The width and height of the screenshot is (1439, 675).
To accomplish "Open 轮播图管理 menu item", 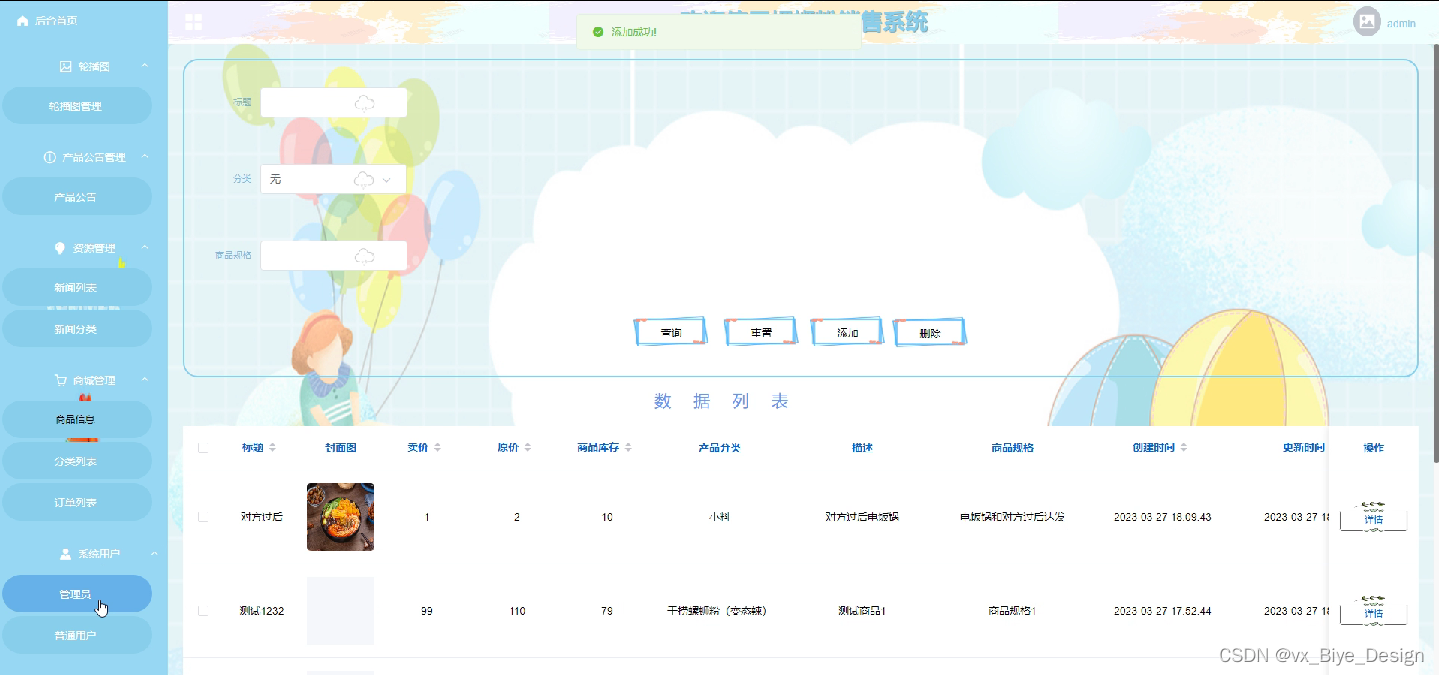I will [x=77, y=106].
